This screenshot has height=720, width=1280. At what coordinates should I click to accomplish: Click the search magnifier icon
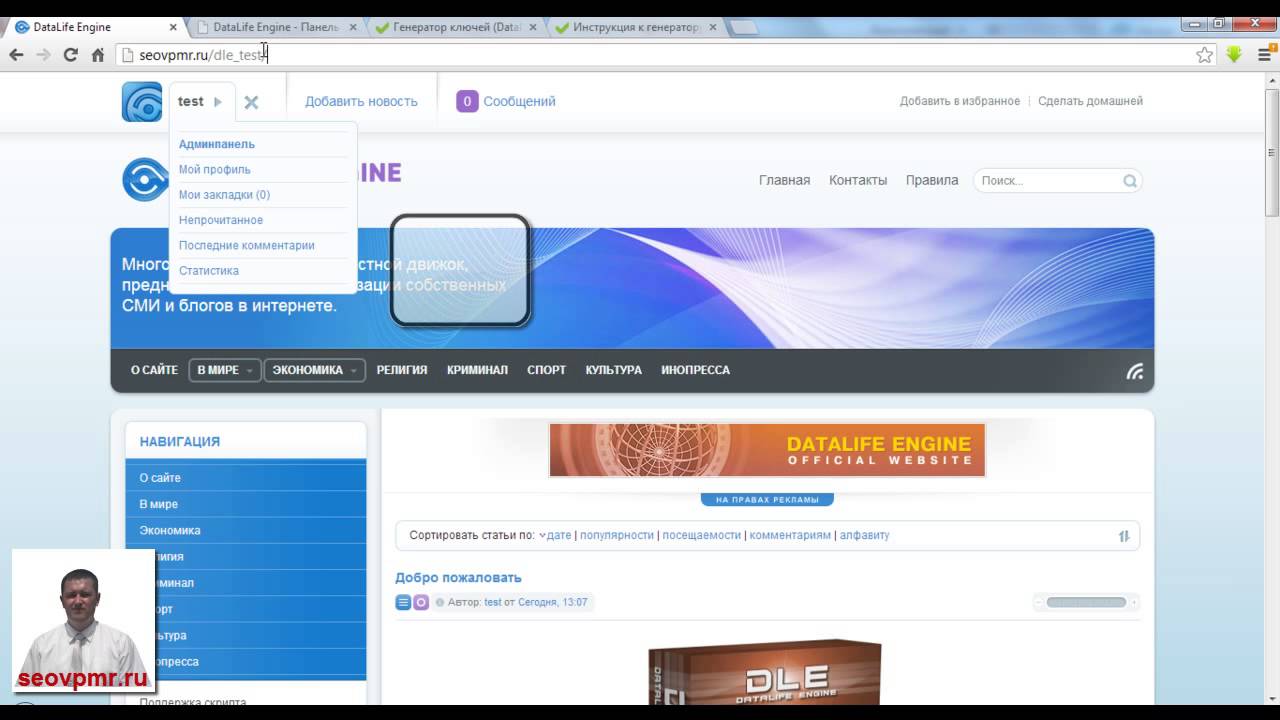click(1130, 181)
